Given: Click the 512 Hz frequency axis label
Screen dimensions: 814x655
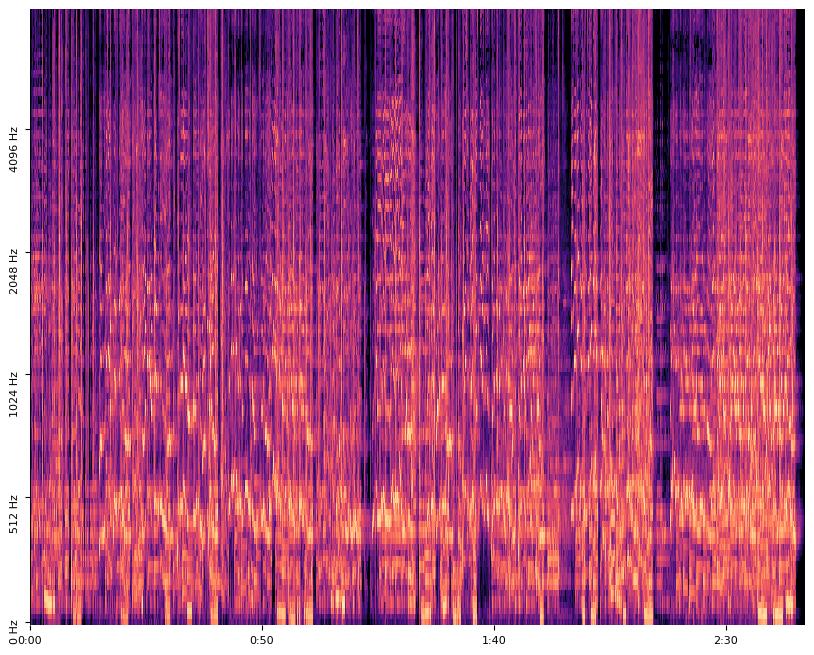Looking at the screenshot, I should [x=13, y=514].
